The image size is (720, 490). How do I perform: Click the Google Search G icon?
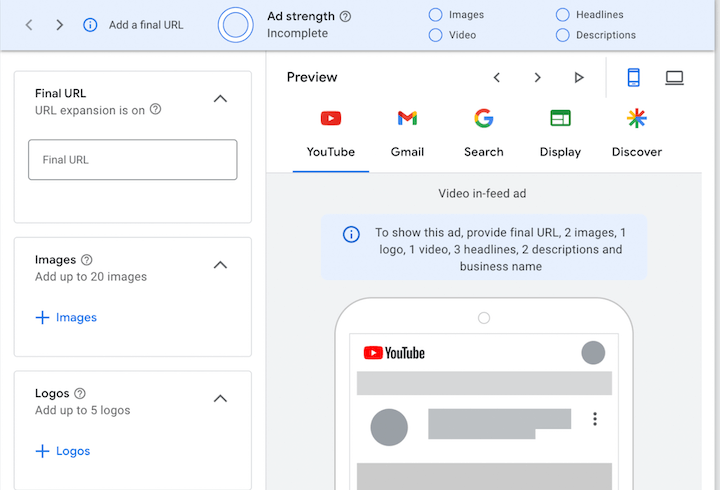[x=484, y=118]
